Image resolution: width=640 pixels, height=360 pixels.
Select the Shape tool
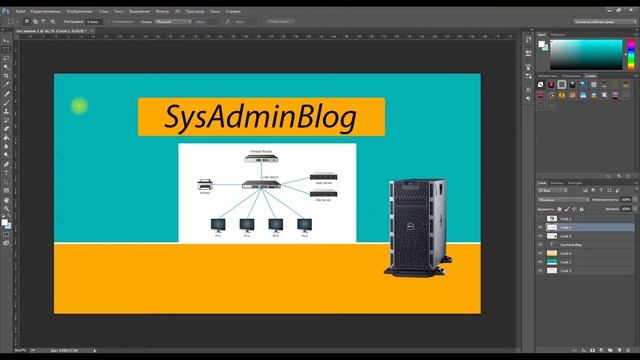pyautogui.click(x=6, y=191)
